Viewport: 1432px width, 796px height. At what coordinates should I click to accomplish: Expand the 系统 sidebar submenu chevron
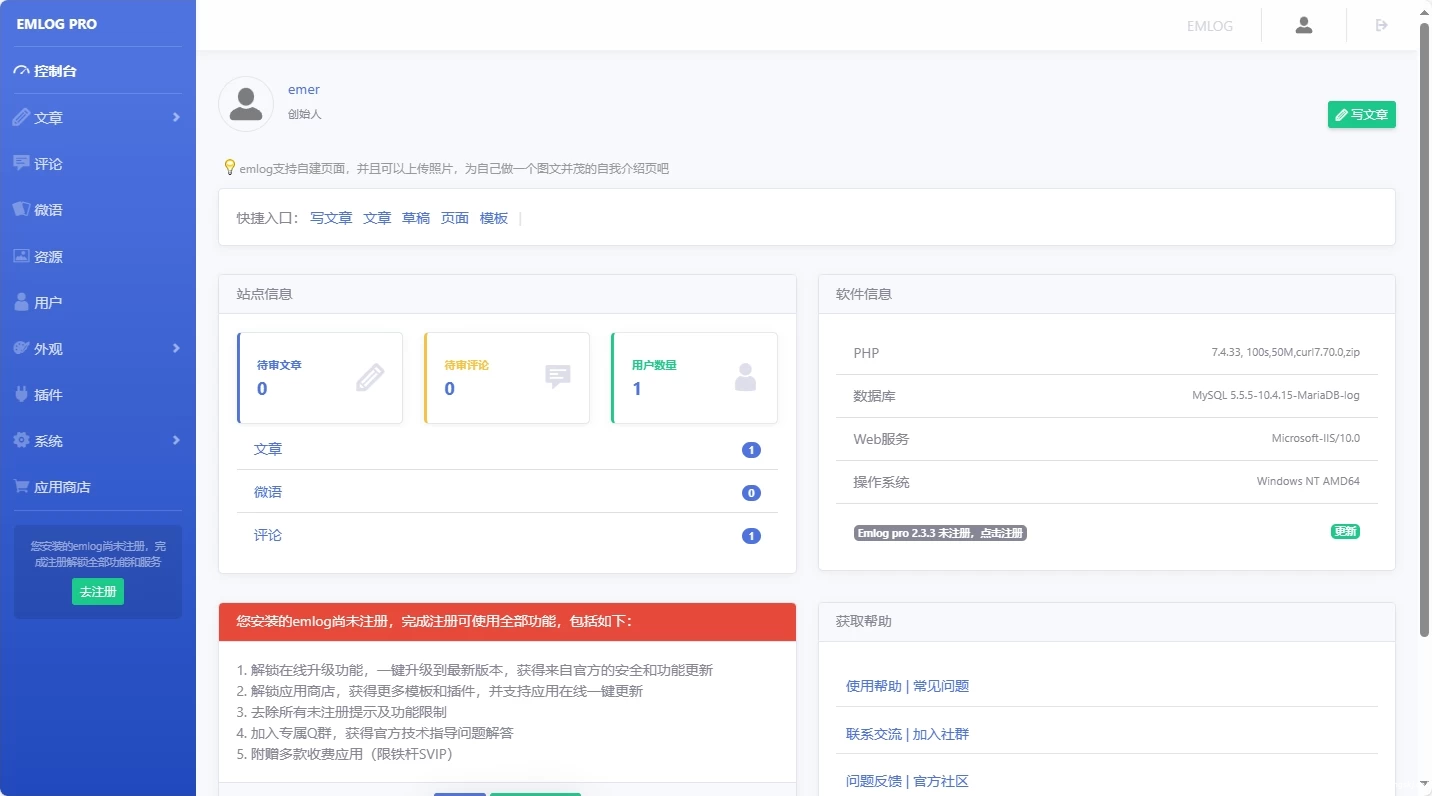coord(176,440)
